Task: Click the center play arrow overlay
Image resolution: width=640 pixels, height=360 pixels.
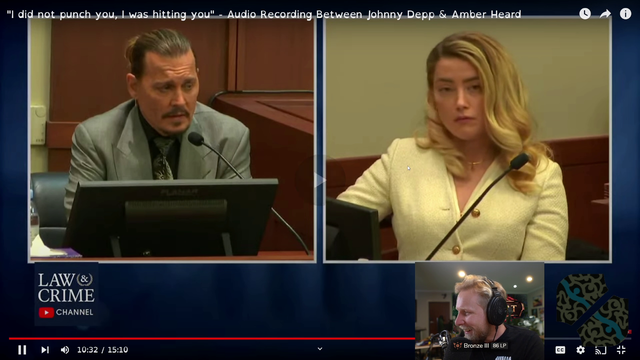Action: point(320,180)
